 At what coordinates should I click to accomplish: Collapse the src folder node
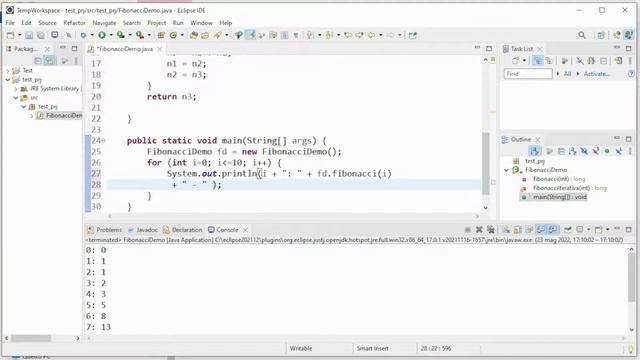[16, 98]
